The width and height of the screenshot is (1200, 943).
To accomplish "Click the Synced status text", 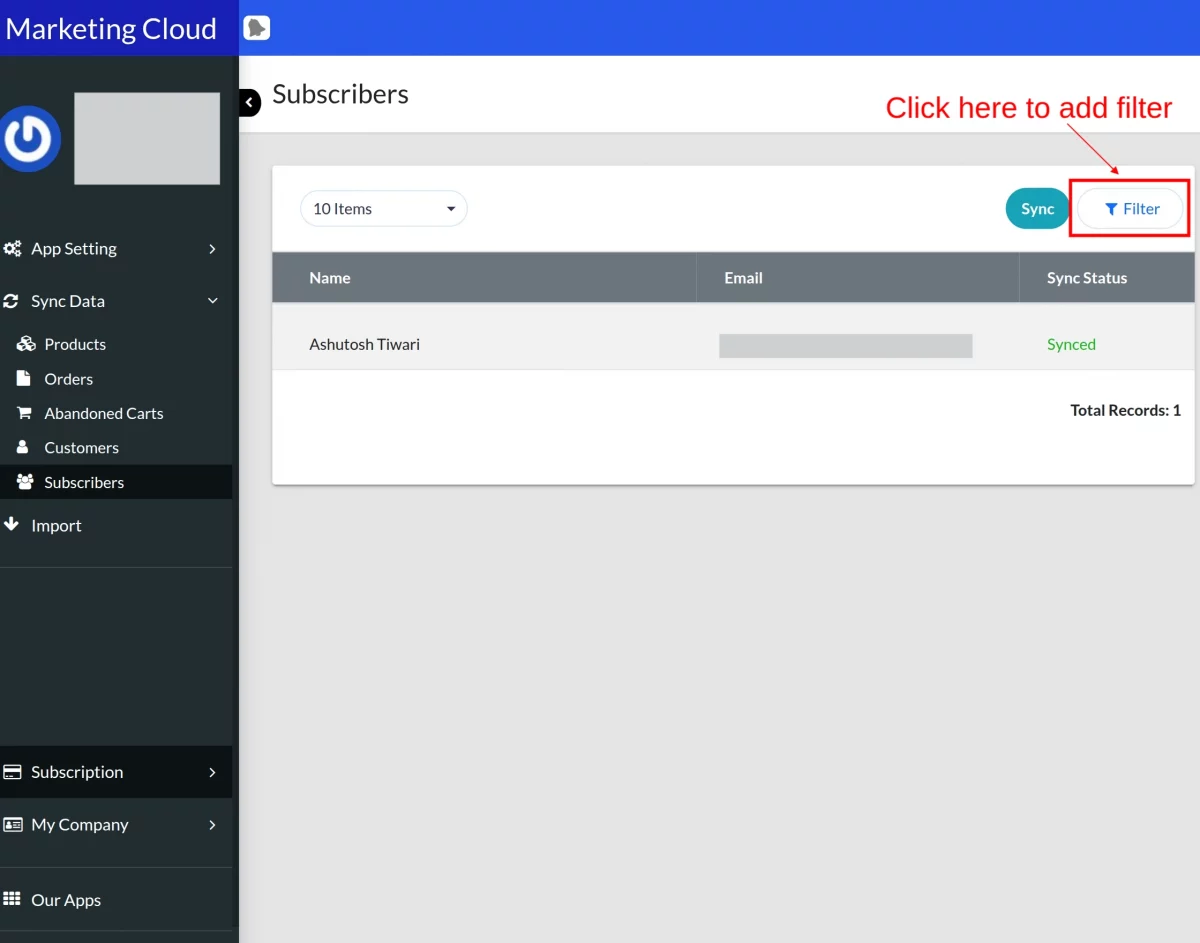I will [x=1071, y=344].
